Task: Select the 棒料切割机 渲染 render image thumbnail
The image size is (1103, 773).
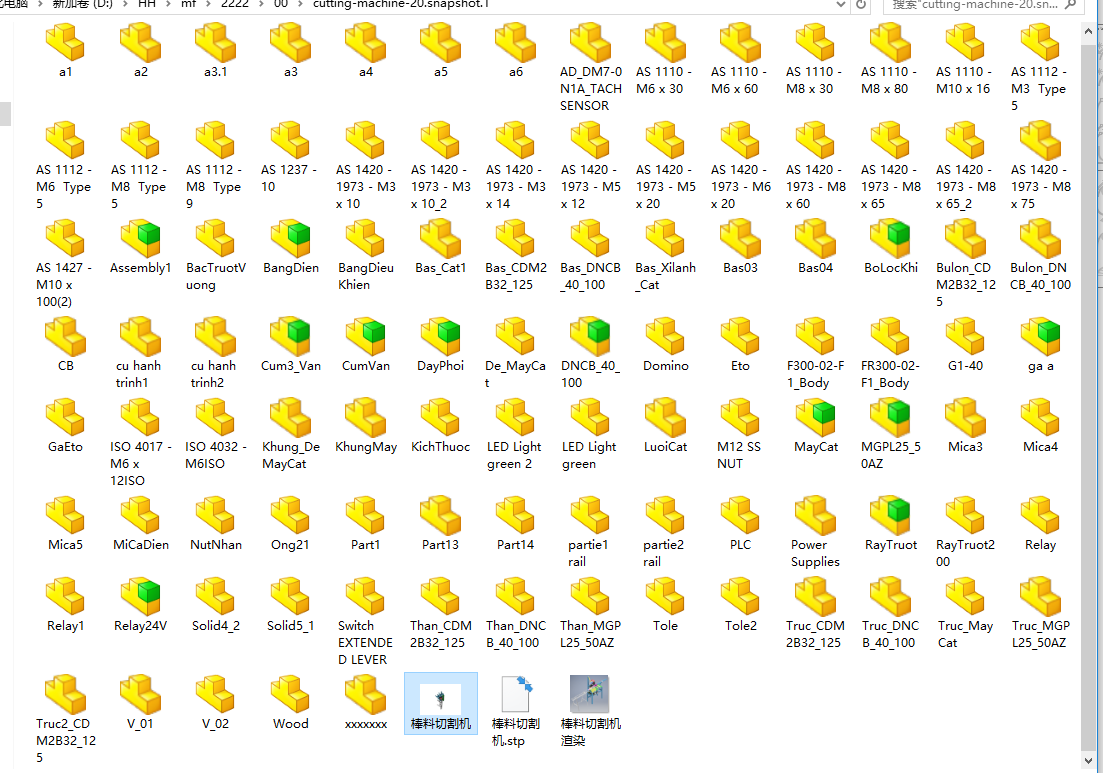Action: (x=589, y=694)
